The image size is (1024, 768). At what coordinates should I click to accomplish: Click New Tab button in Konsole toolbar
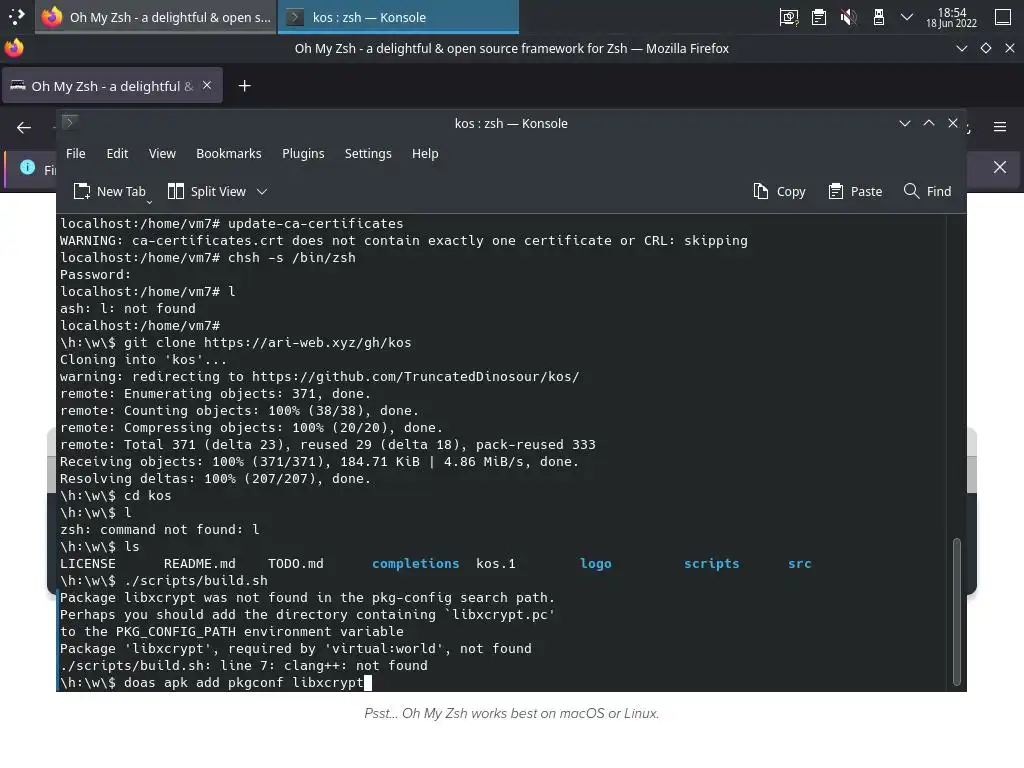[109, 191]
